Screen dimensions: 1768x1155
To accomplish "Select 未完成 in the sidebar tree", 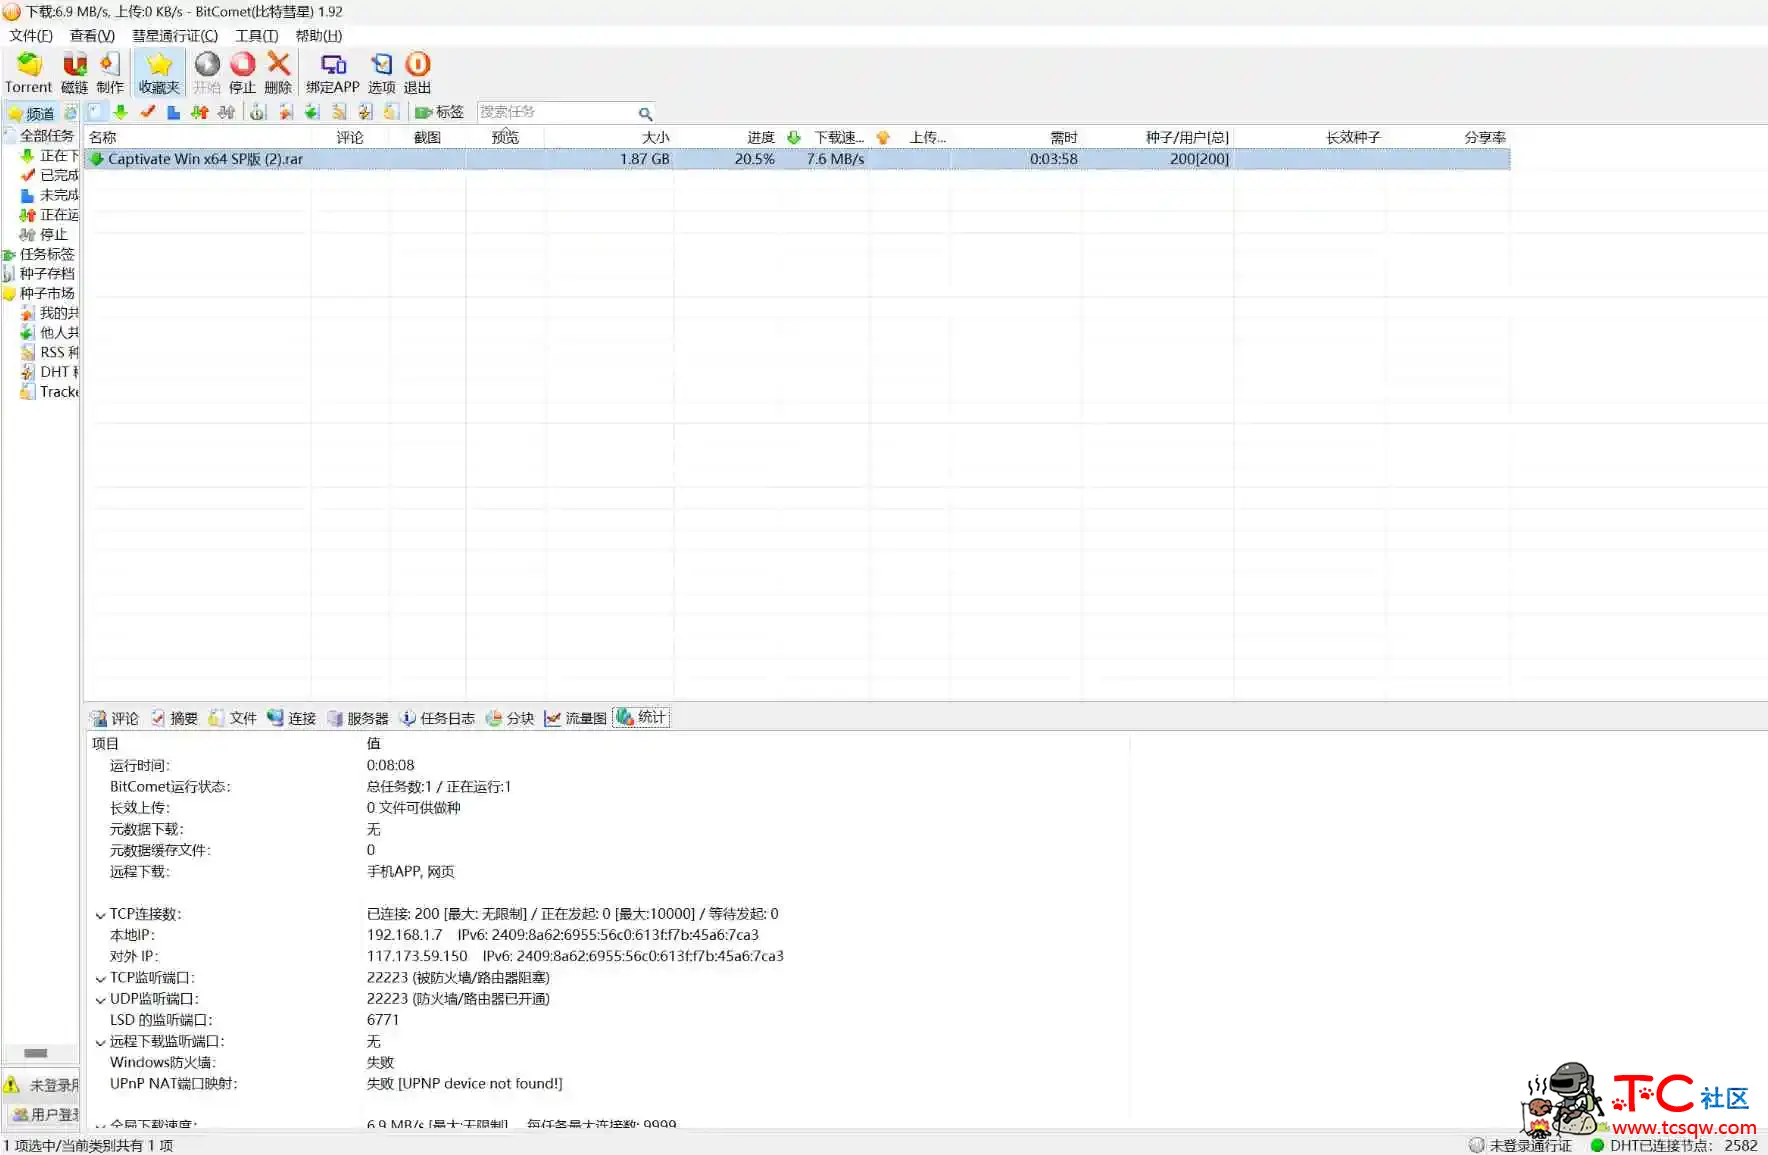I will click(x=59, y=195).
